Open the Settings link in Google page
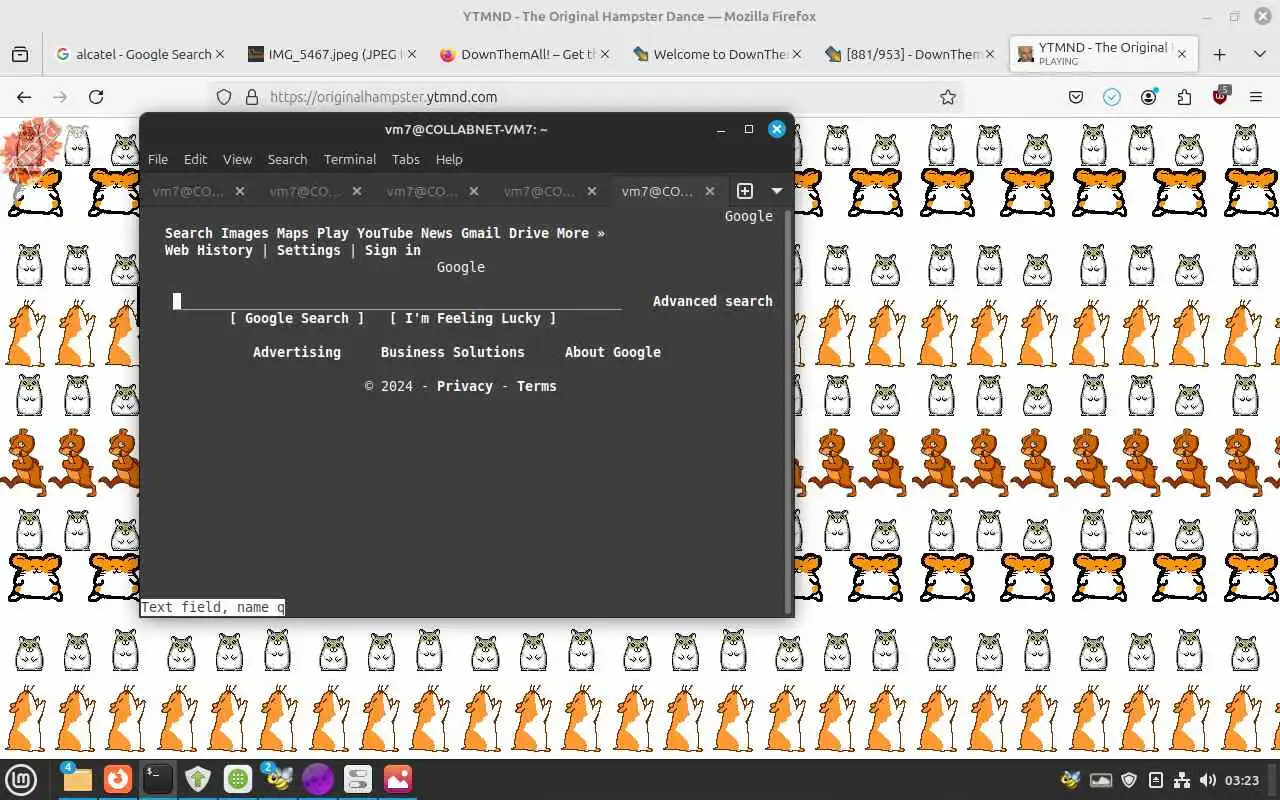1280x800 pixels. tap(309, 250)
